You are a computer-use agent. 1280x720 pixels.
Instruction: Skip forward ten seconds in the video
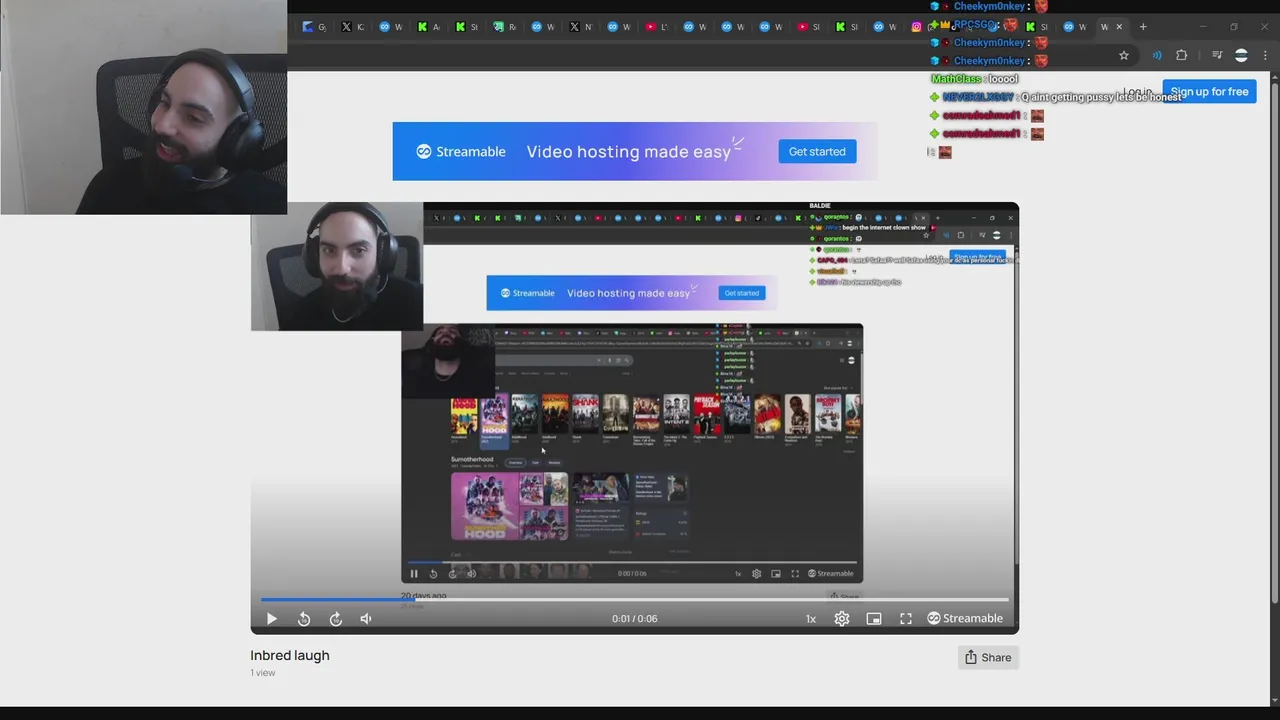(336, 619)
